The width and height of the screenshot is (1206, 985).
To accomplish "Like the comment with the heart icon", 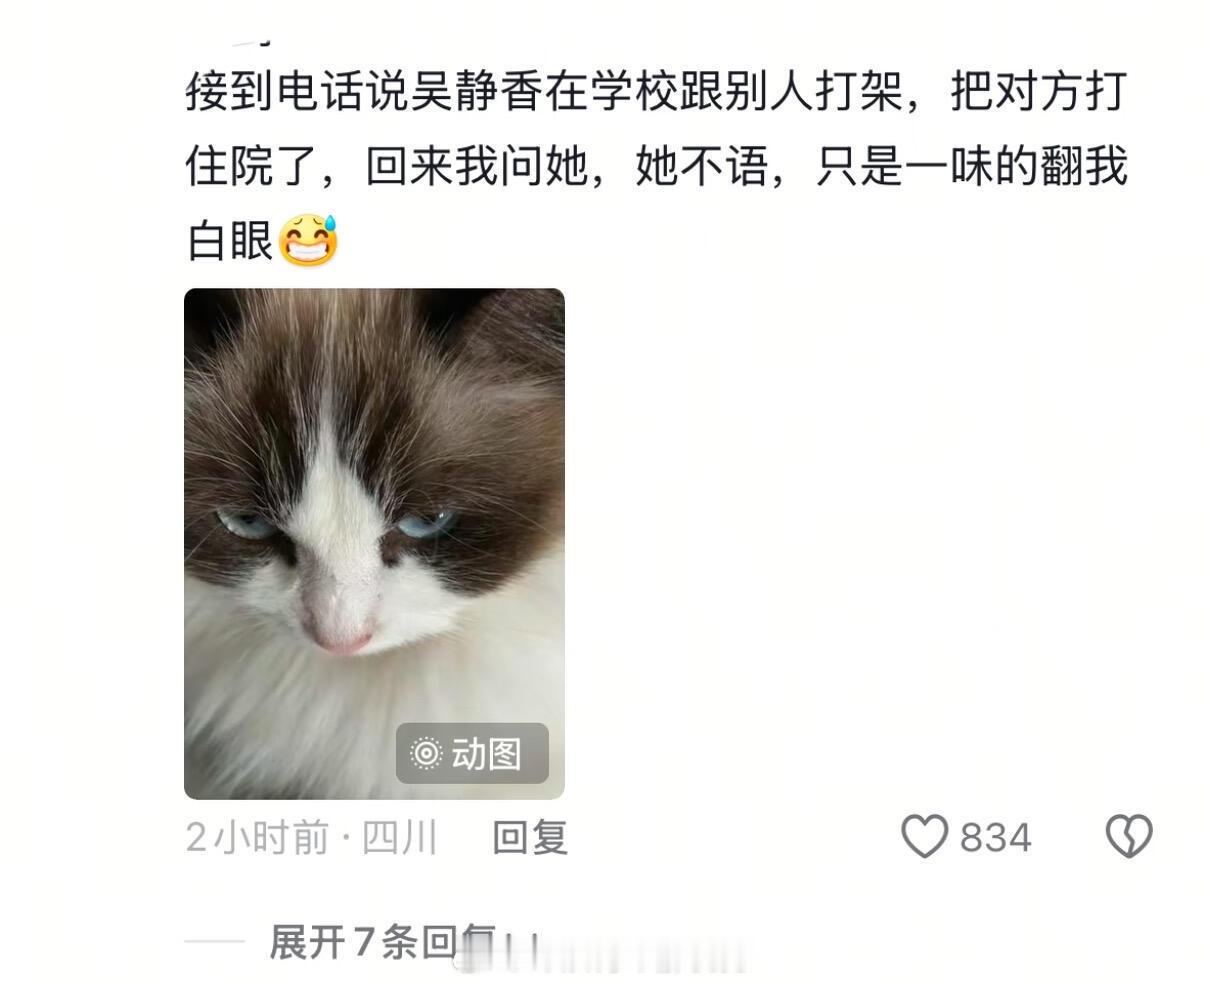I will tap(924, 836).
